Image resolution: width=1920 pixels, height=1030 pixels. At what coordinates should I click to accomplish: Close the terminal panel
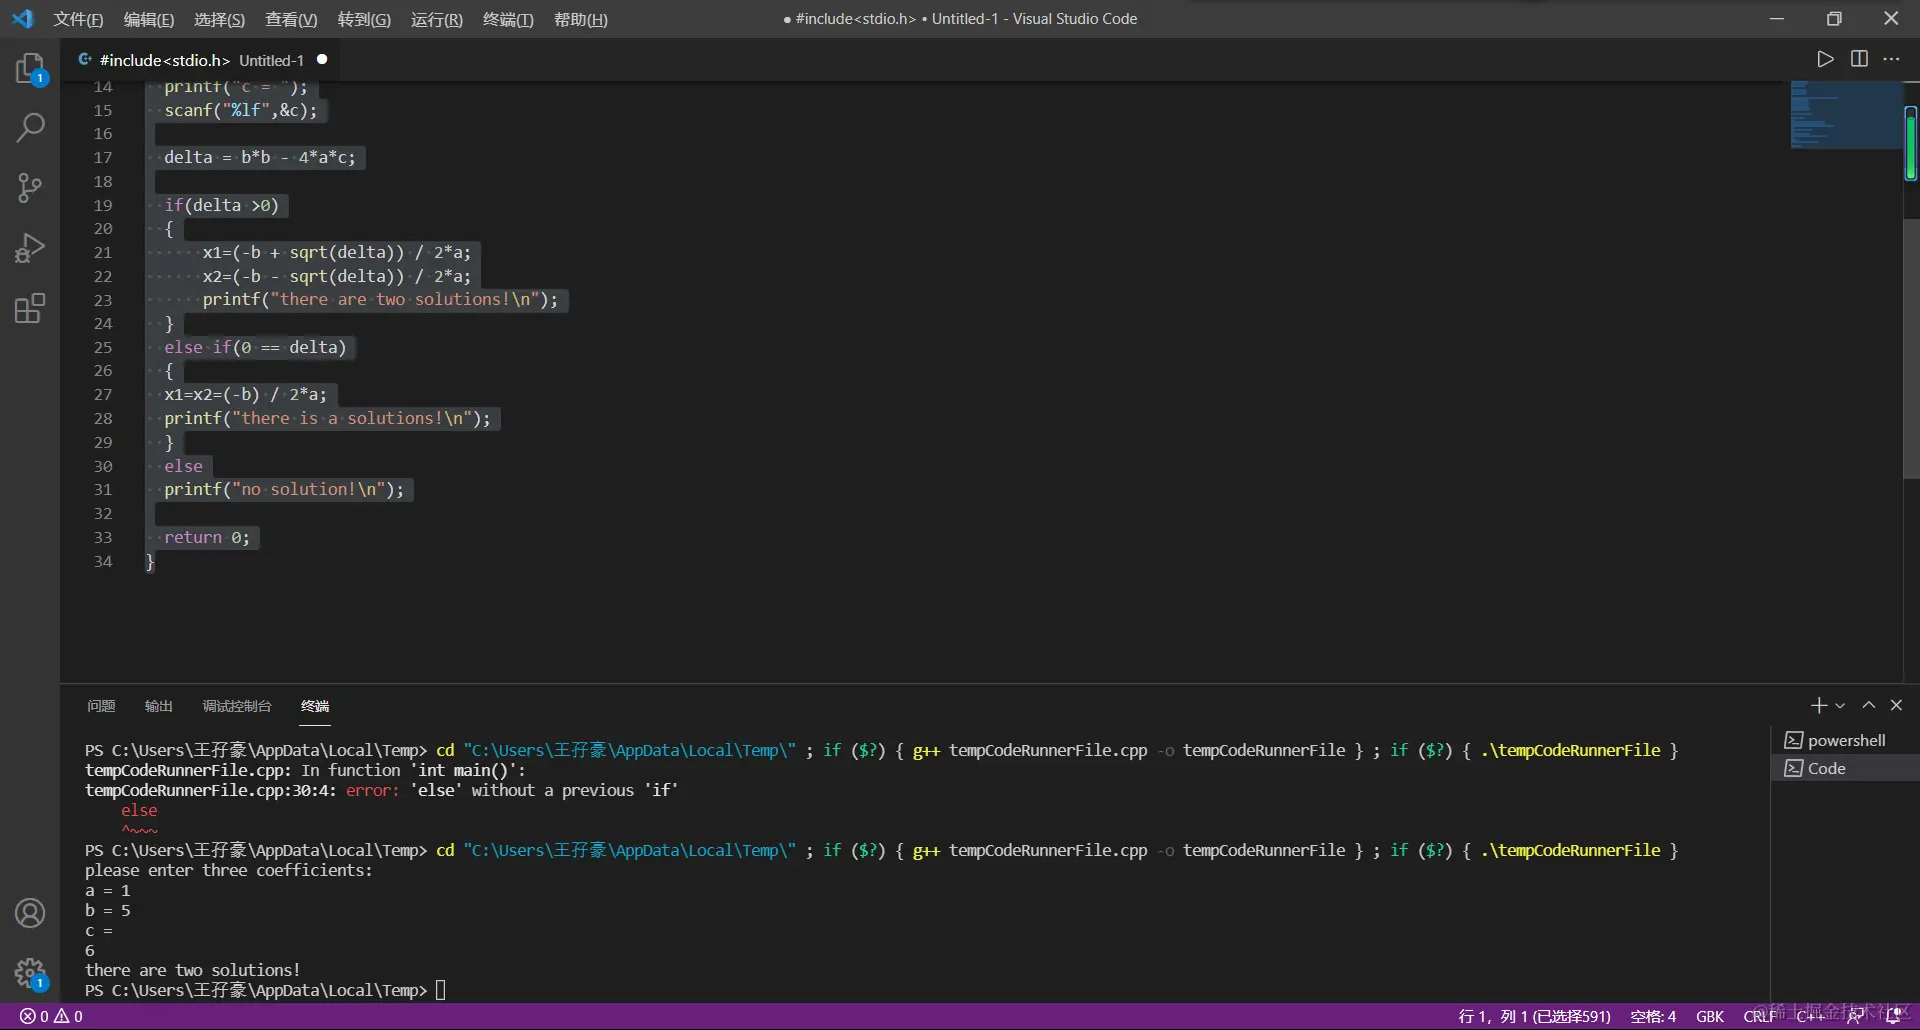(1896, 705)
